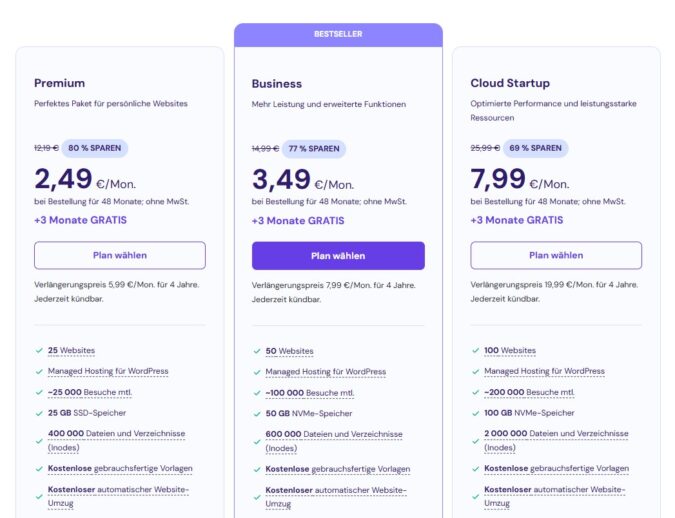
Task: Choose the Cloud Startup 'Plan wählen' button
Action: pos(556,255)
